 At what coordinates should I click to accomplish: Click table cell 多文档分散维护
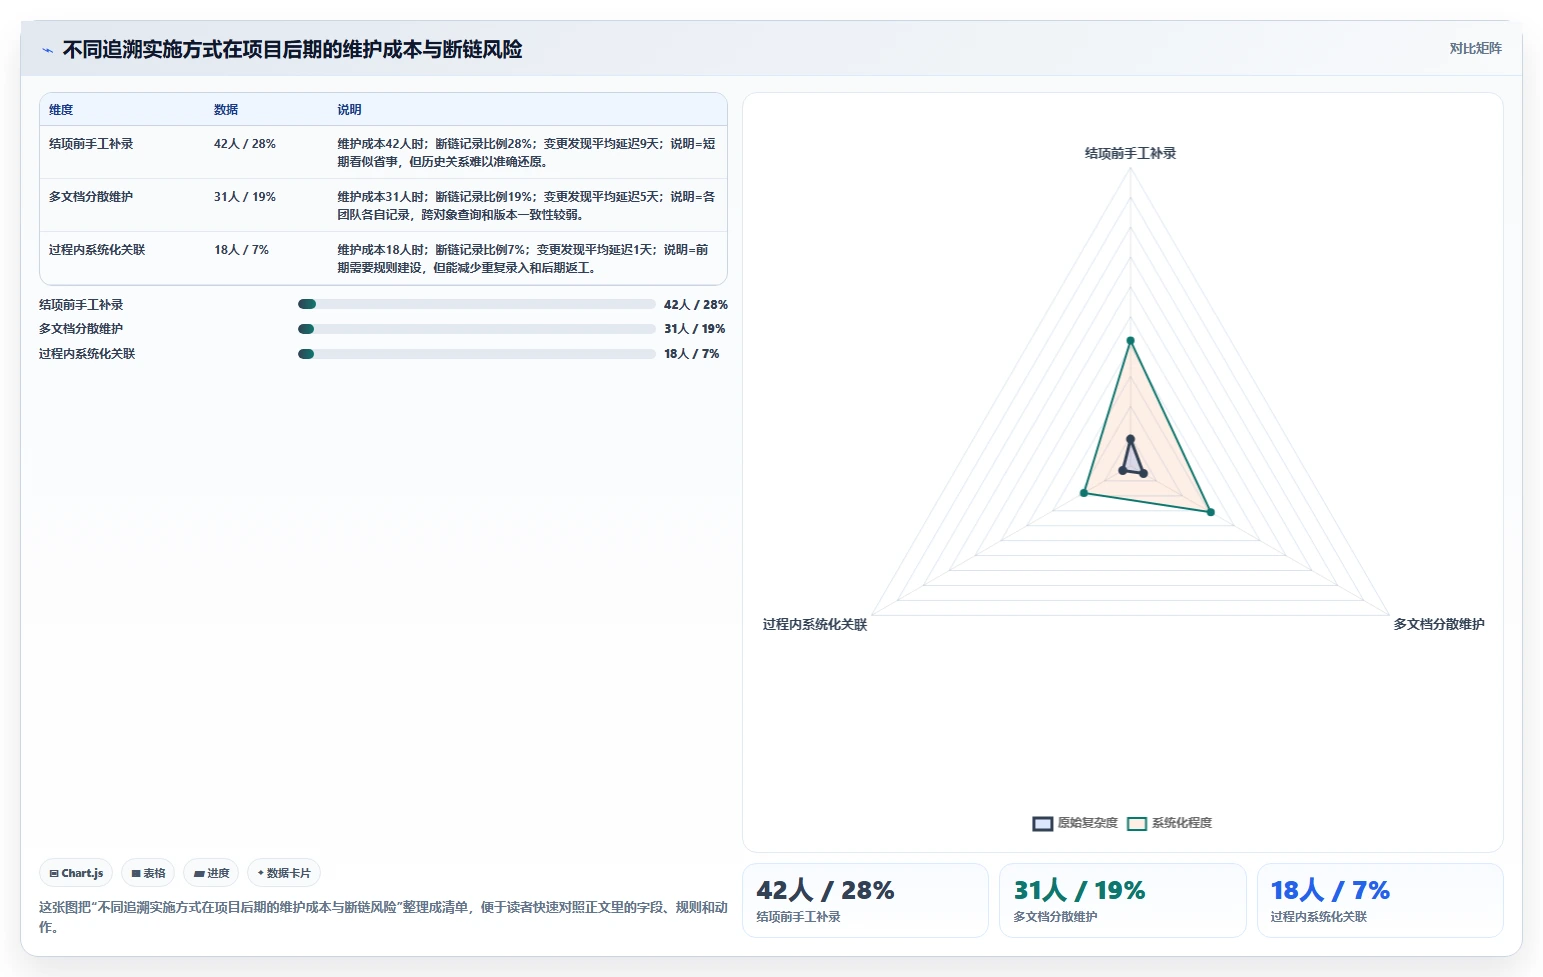[91, 197]
